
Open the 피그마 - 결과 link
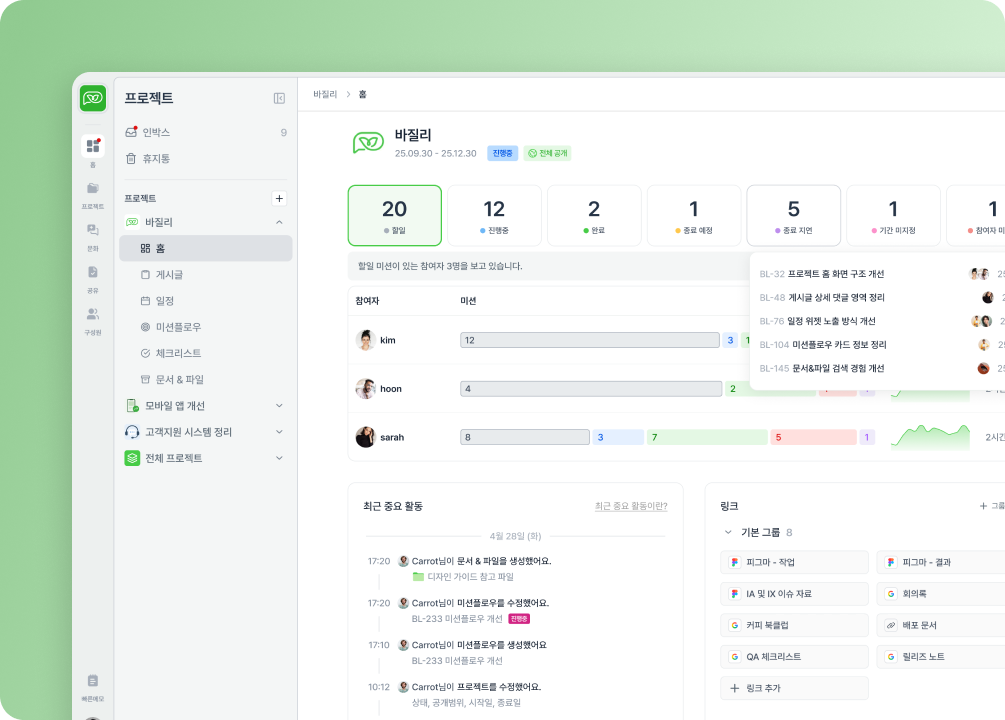pyautogui.click(x=941, y=562)
